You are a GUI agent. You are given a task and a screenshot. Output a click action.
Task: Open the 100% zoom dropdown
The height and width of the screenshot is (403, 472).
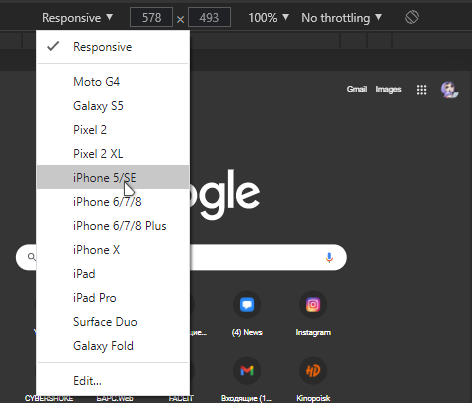pos(268,18)
